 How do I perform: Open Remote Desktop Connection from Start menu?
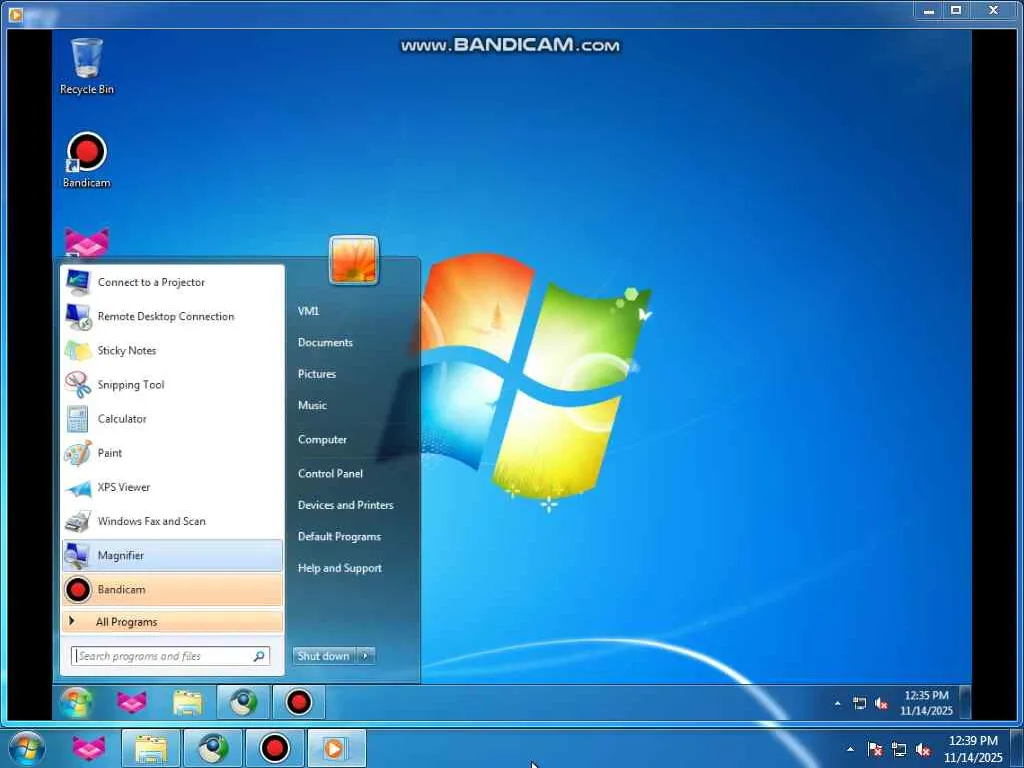(172, 316)
